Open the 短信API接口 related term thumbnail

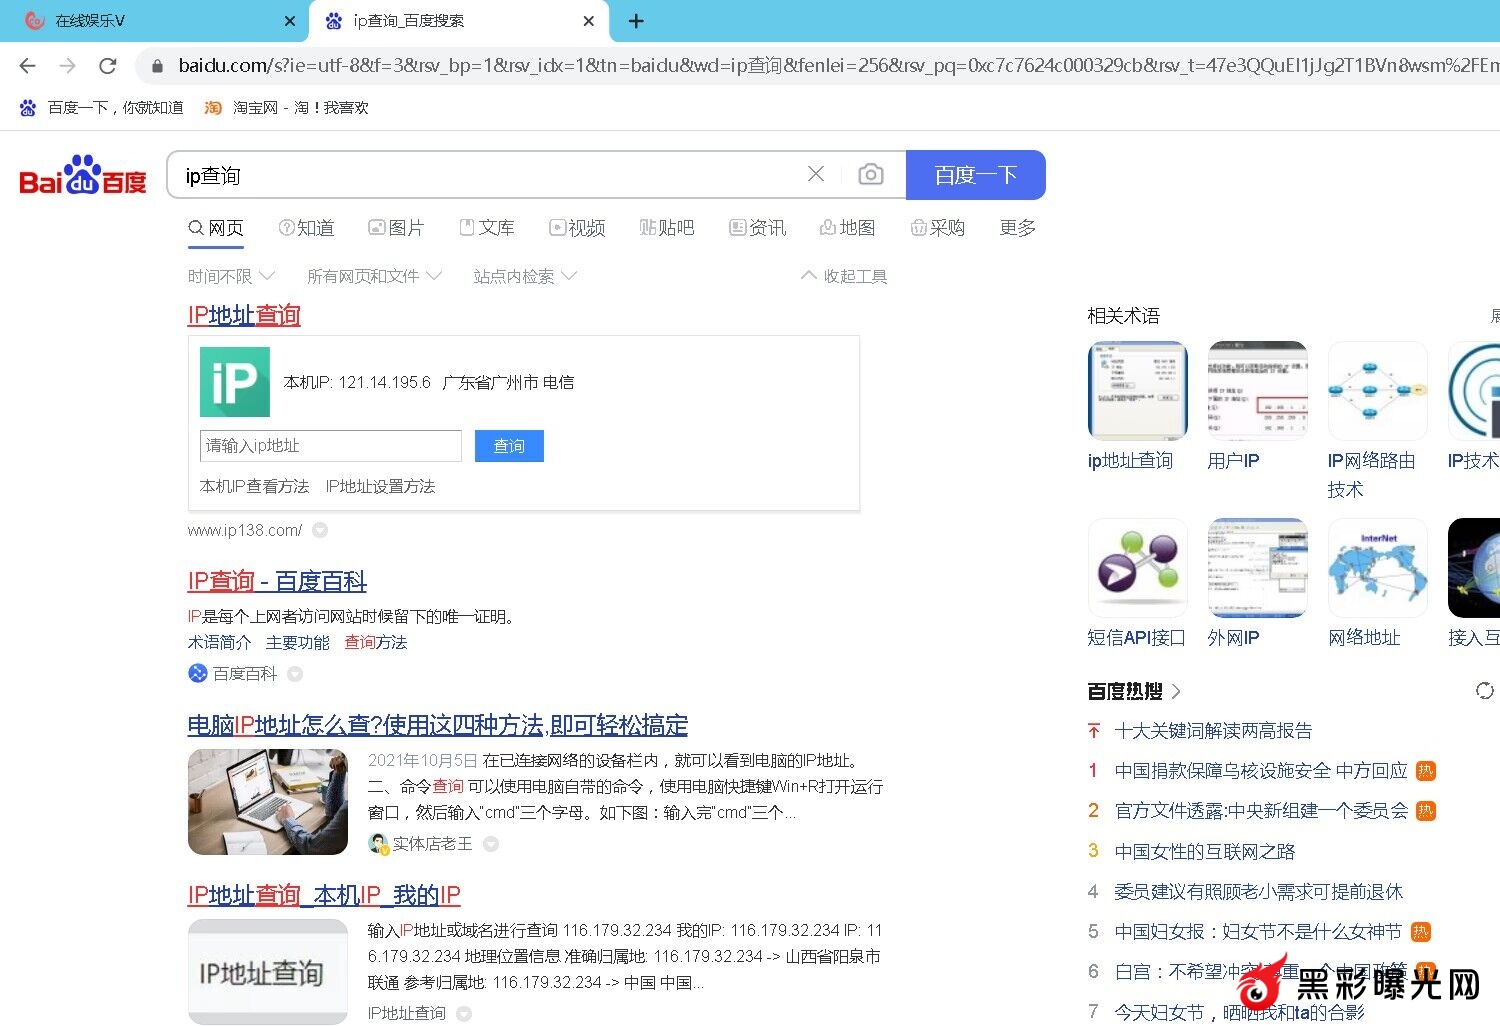tap(1137, 567)
